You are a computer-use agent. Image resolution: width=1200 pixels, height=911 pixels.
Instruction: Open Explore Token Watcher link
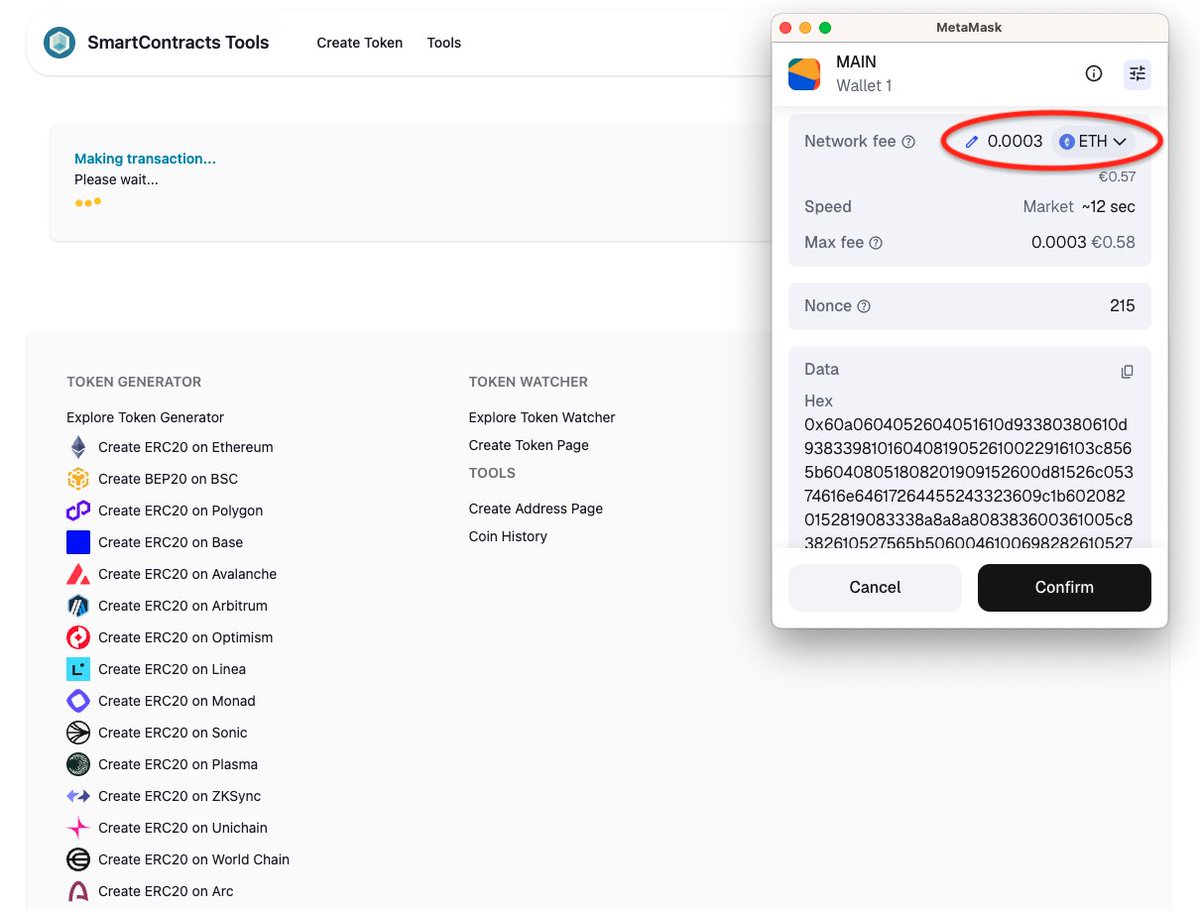pos(542,417)
